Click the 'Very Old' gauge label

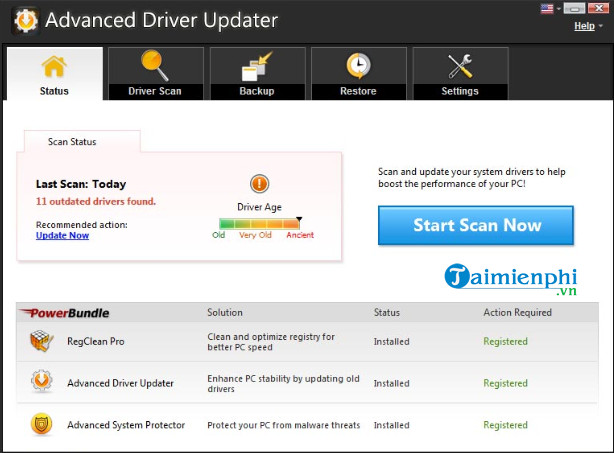click(x=255, y=235)
